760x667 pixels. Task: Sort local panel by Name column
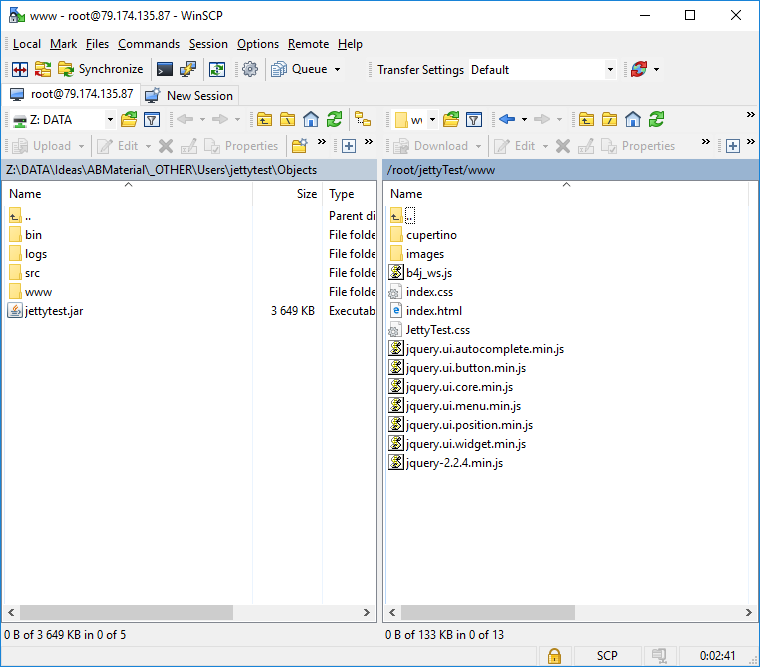[x=128, y=194]
